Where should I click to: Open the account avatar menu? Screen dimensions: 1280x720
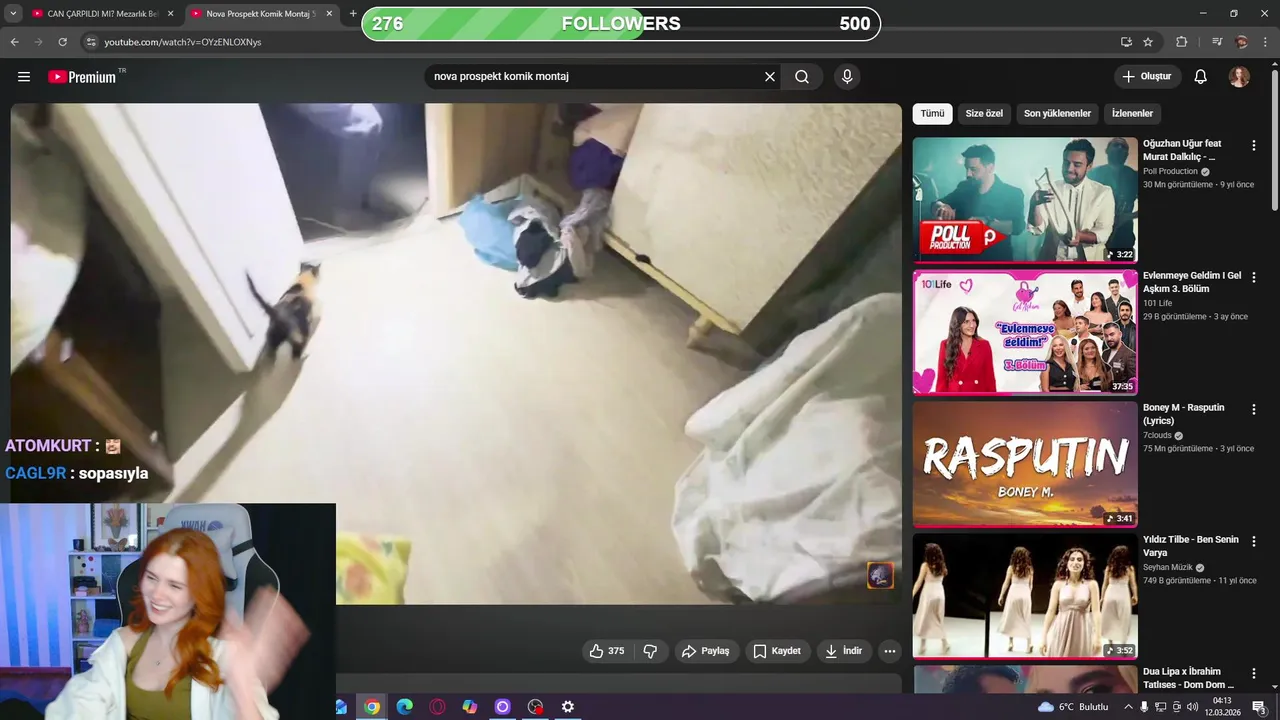pos(1239,77)
